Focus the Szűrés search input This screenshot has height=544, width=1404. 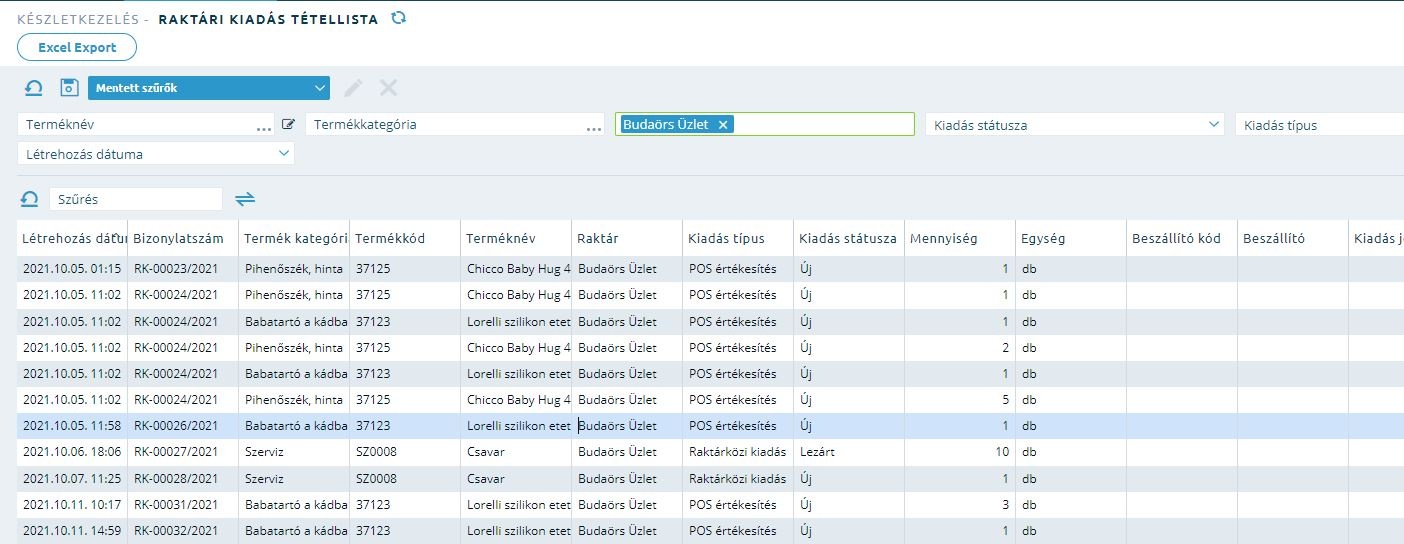135,199
